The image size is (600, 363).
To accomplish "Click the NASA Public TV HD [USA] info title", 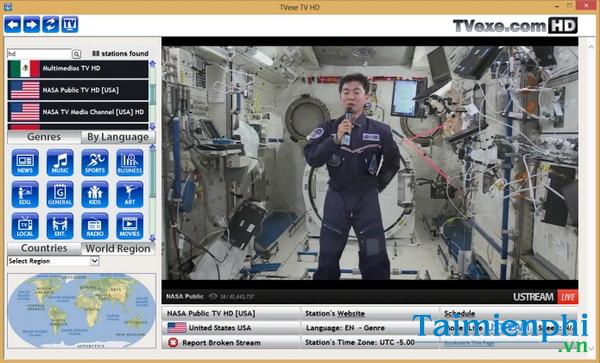I will pyautogui.click(x=211, y=314).
